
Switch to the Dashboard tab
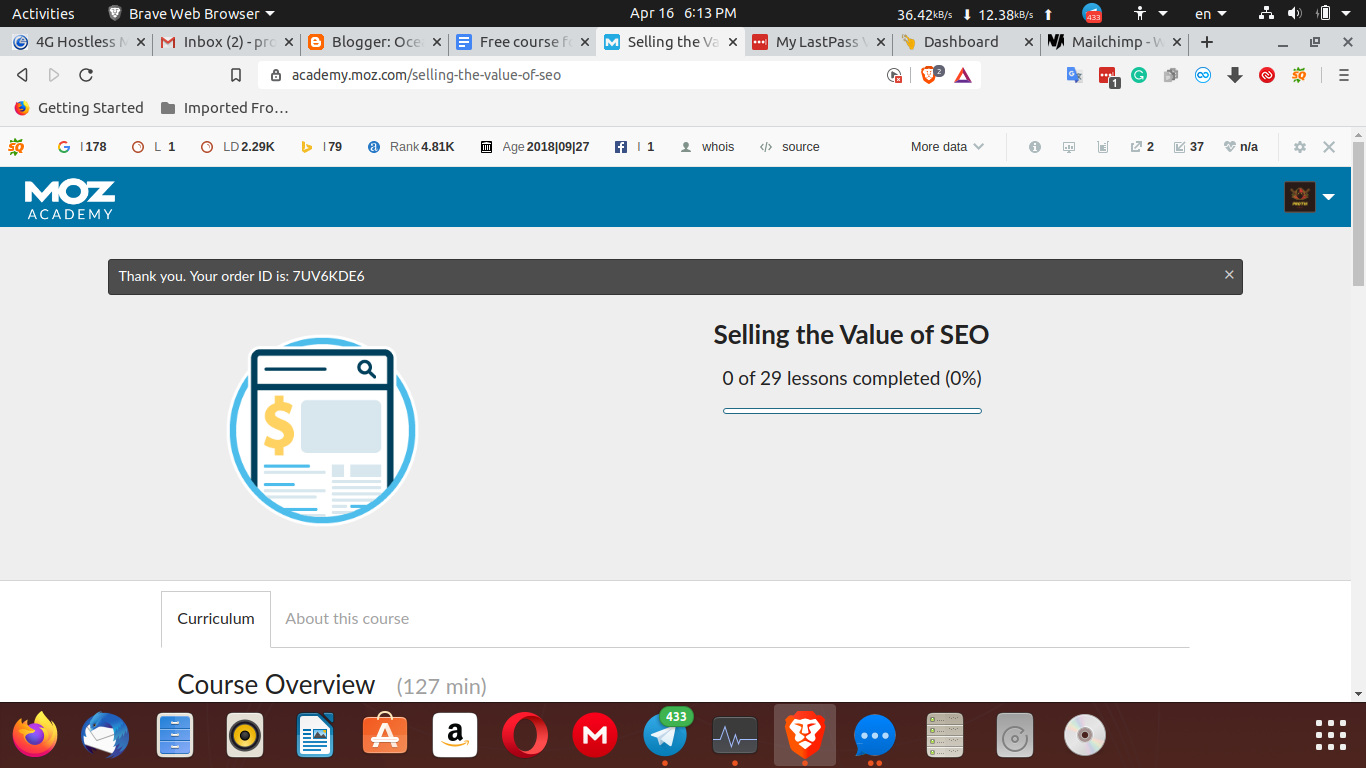[966, 42]
